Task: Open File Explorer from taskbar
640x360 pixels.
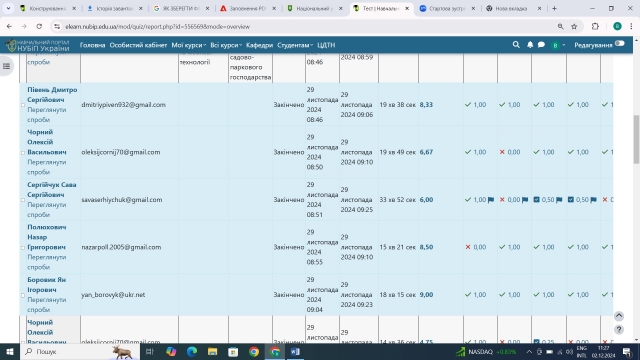Action: pos(213,351)
